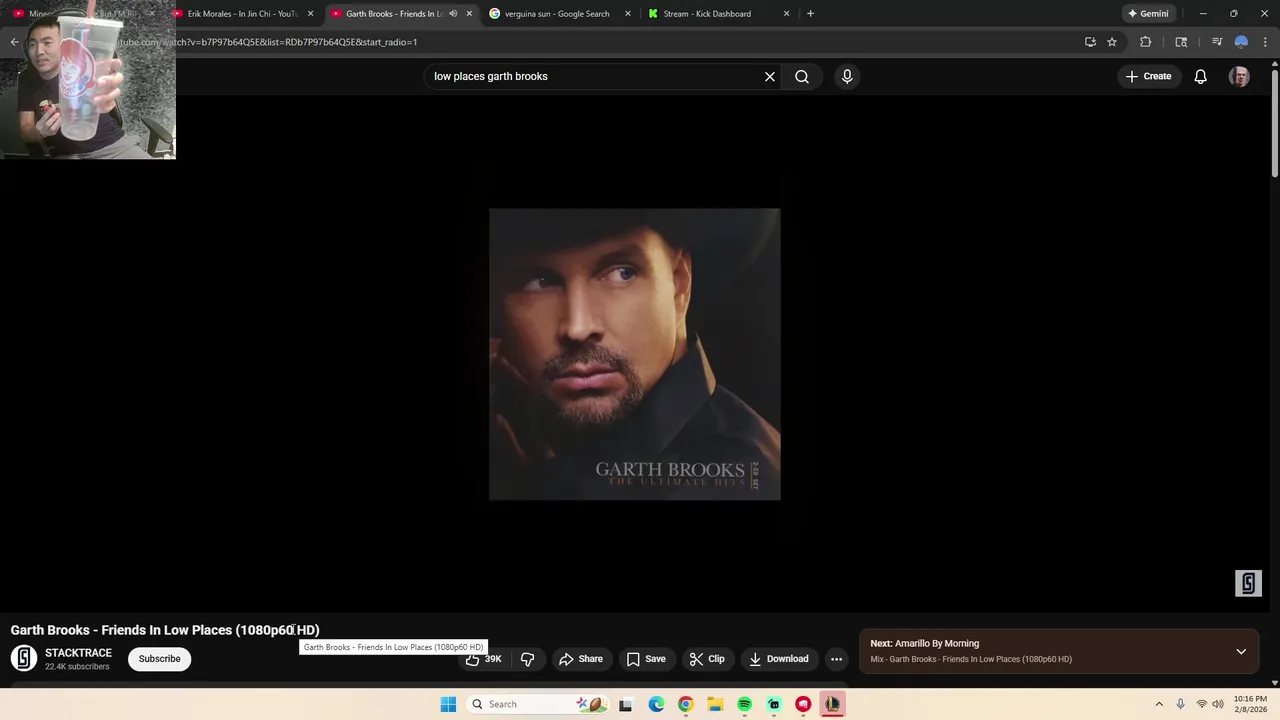Click the Create button
Image resolution: width=1280 pixels, height=720 pixels.
coord(1148,76)
